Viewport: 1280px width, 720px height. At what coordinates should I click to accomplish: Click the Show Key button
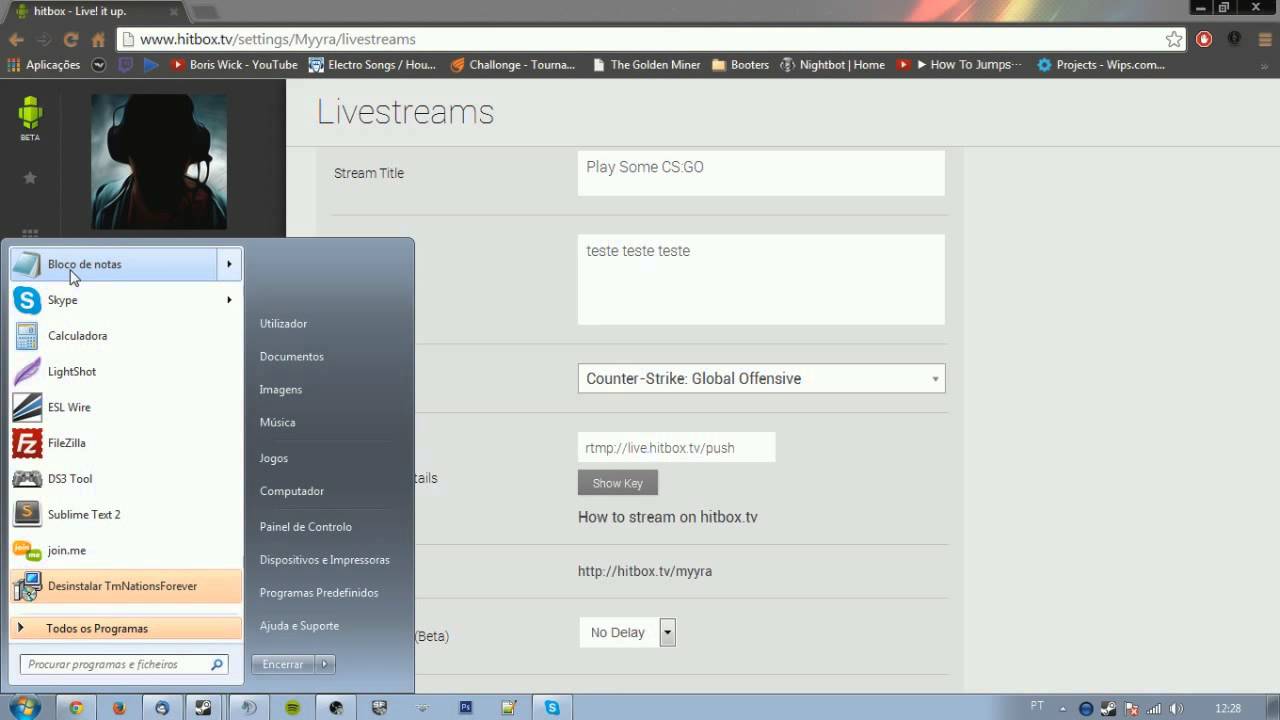[x=618, y=483]
